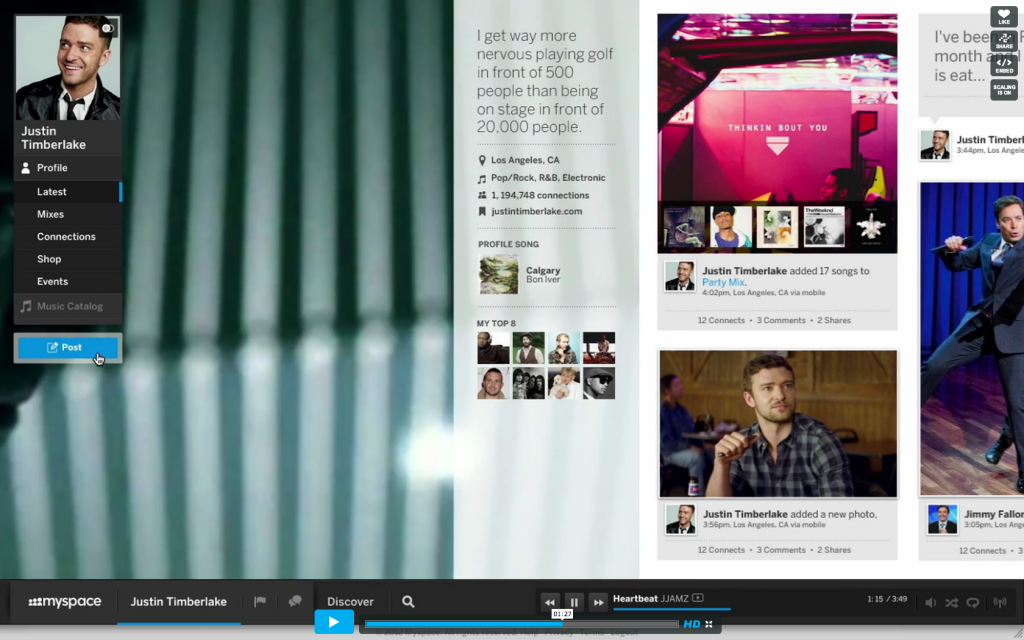Screen dimensions: 1024x640
Task: Open the justintimberlake.com link
Action: coord(537,212)
